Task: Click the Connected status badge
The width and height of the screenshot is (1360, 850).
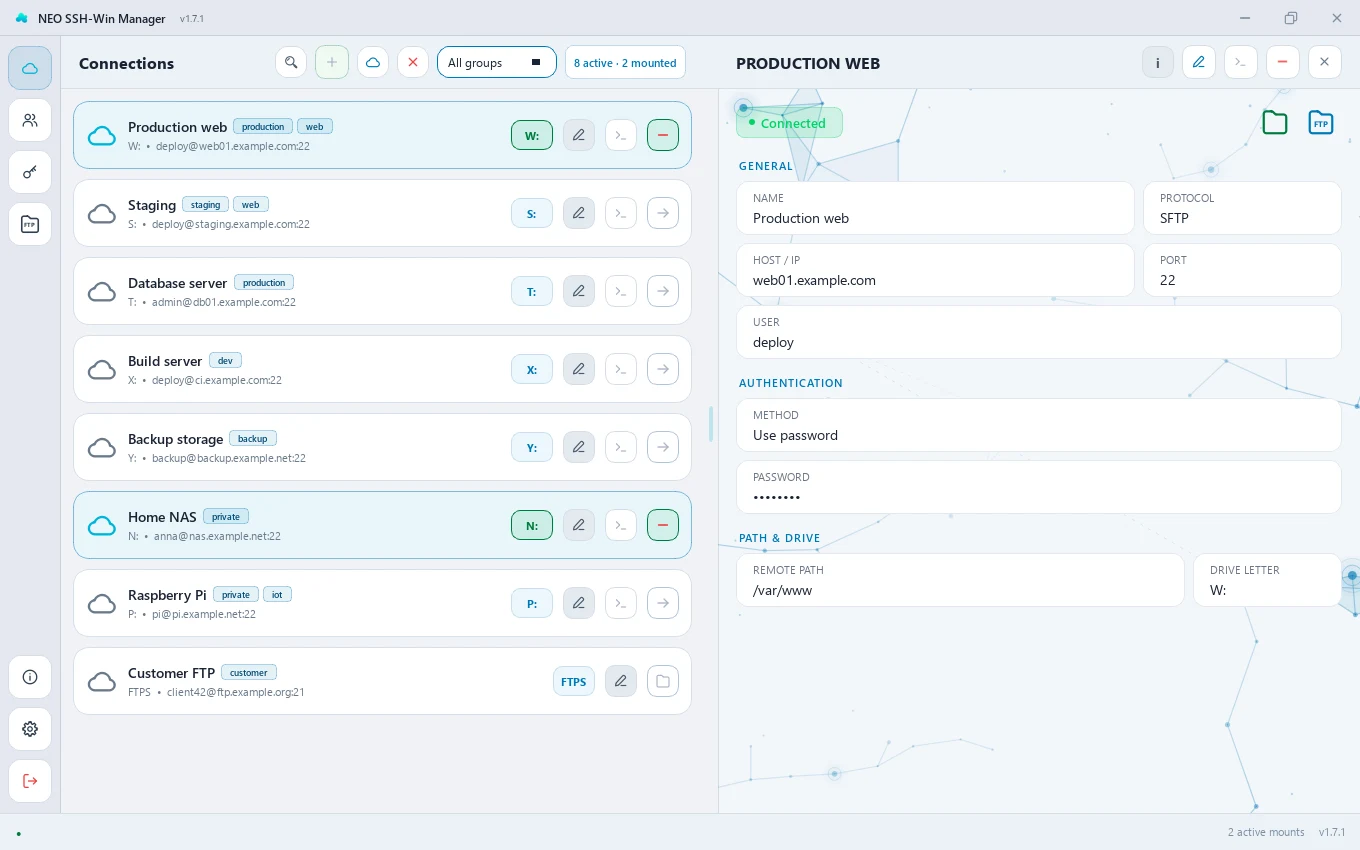Action: tap(789, 123)
